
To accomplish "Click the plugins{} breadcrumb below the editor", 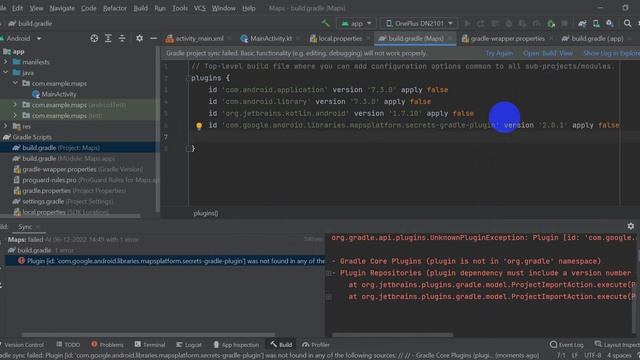I will point(205,213).
